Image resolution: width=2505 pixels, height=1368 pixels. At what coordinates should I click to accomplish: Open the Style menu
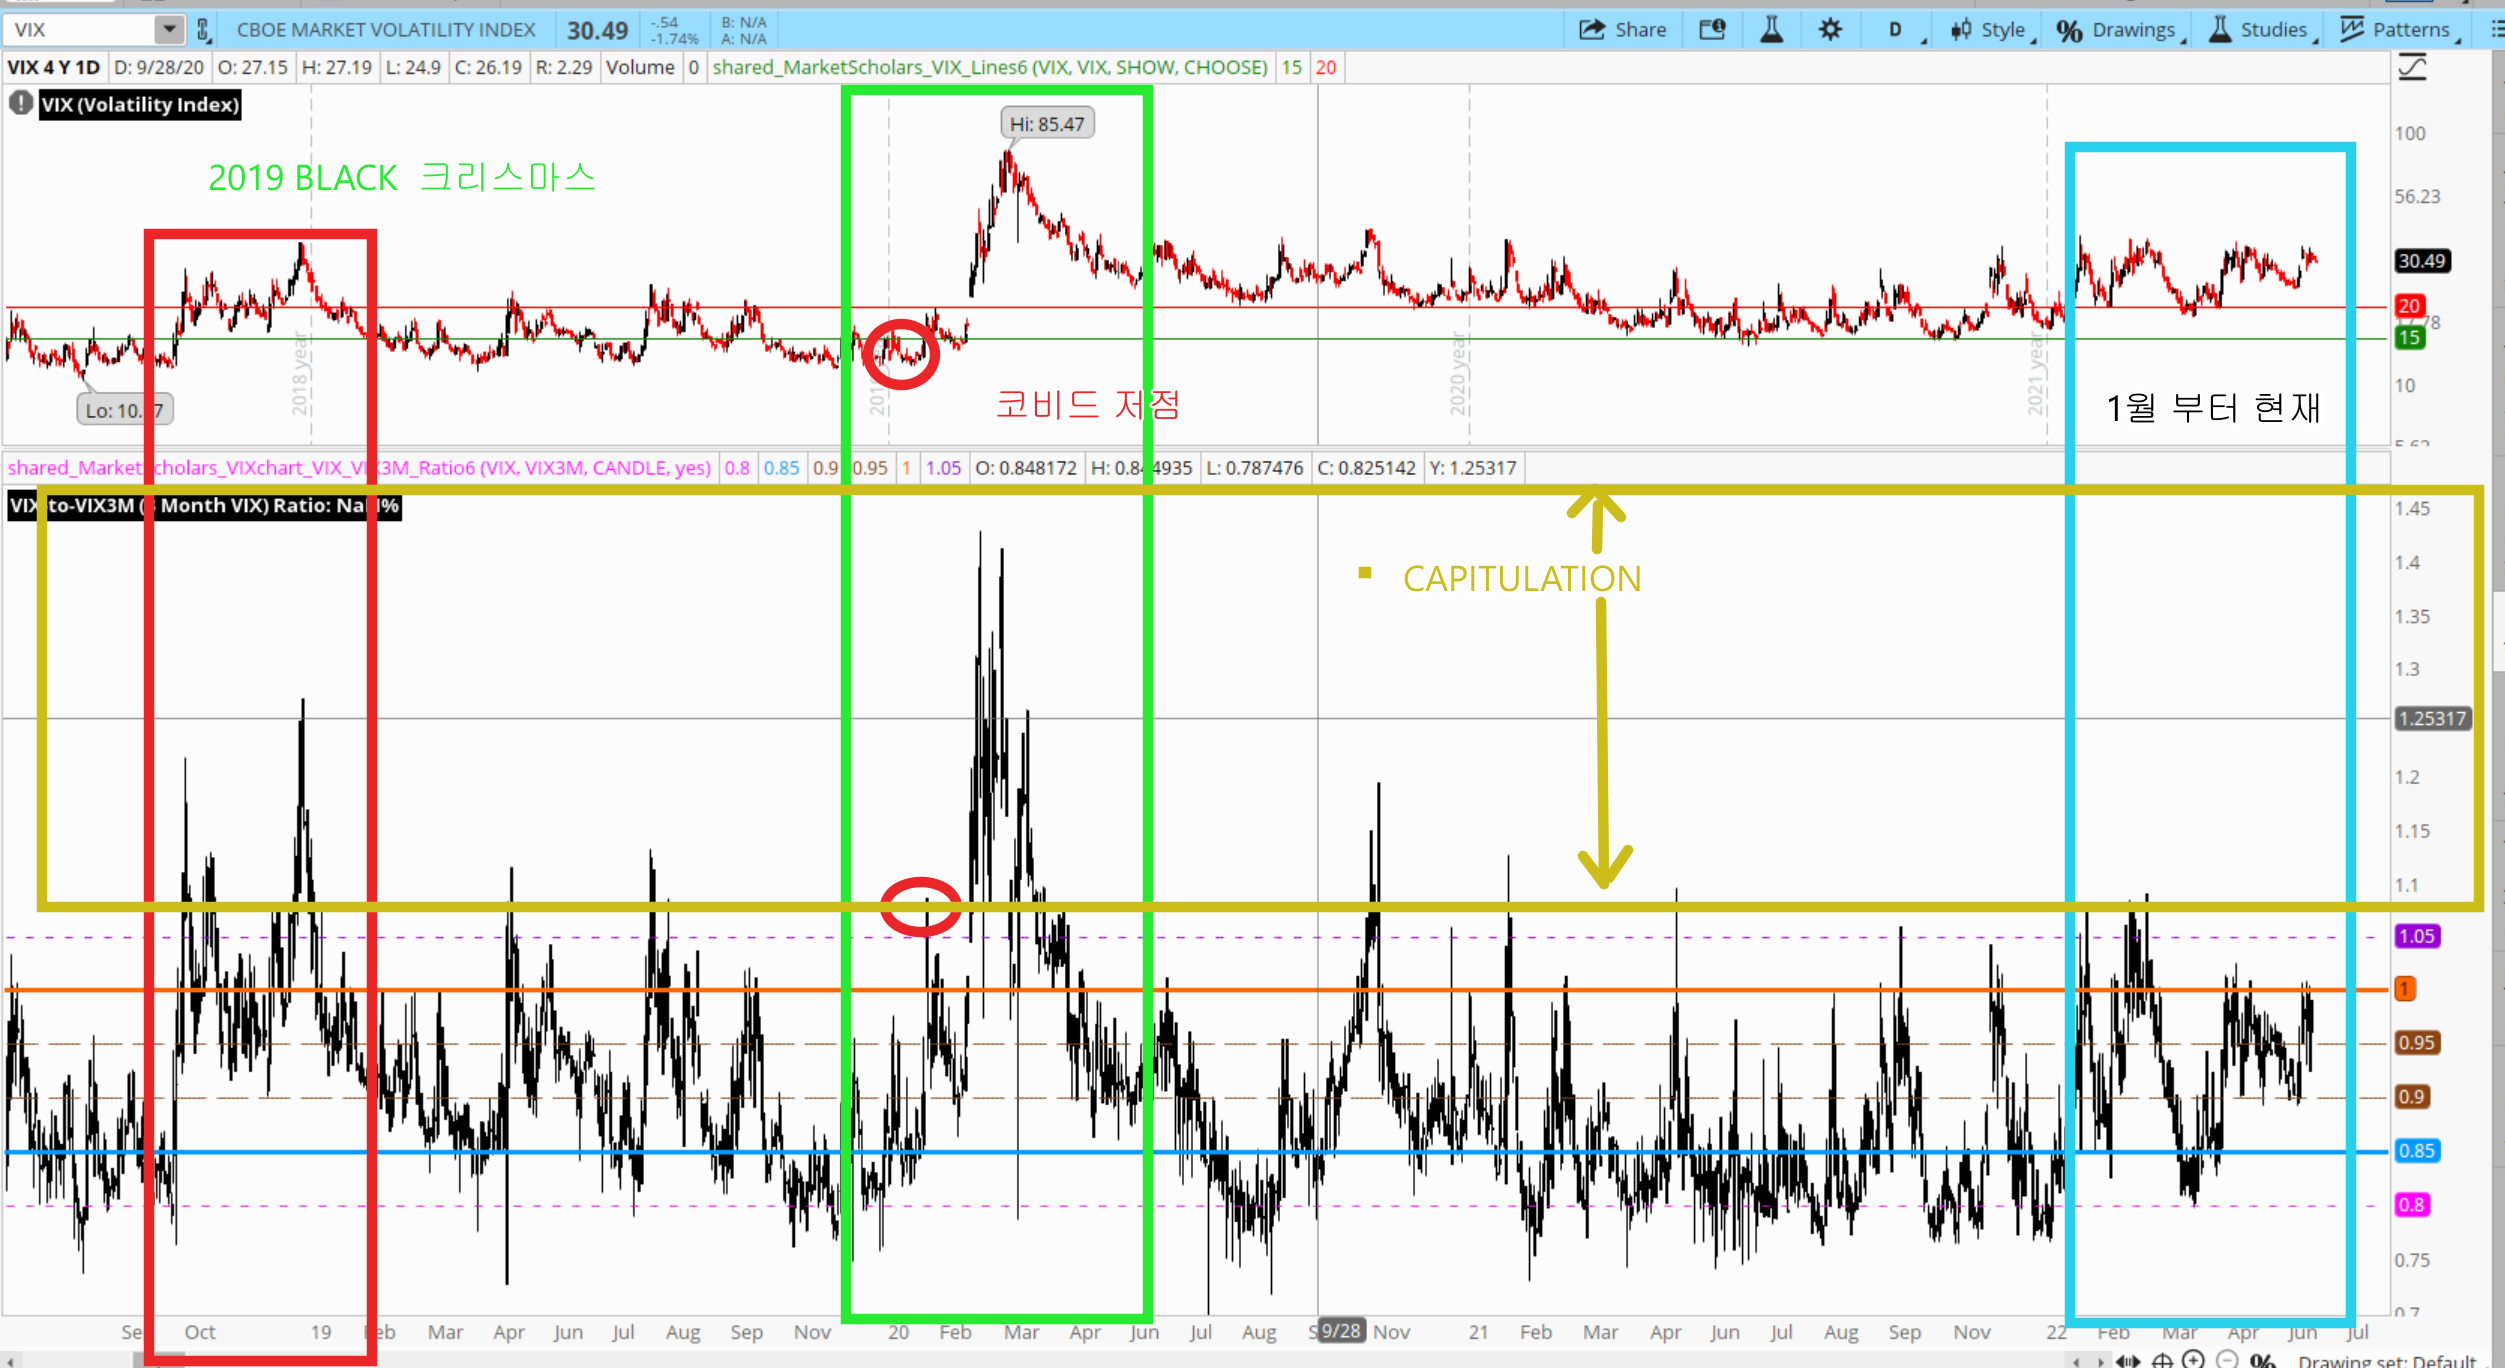1988,30
